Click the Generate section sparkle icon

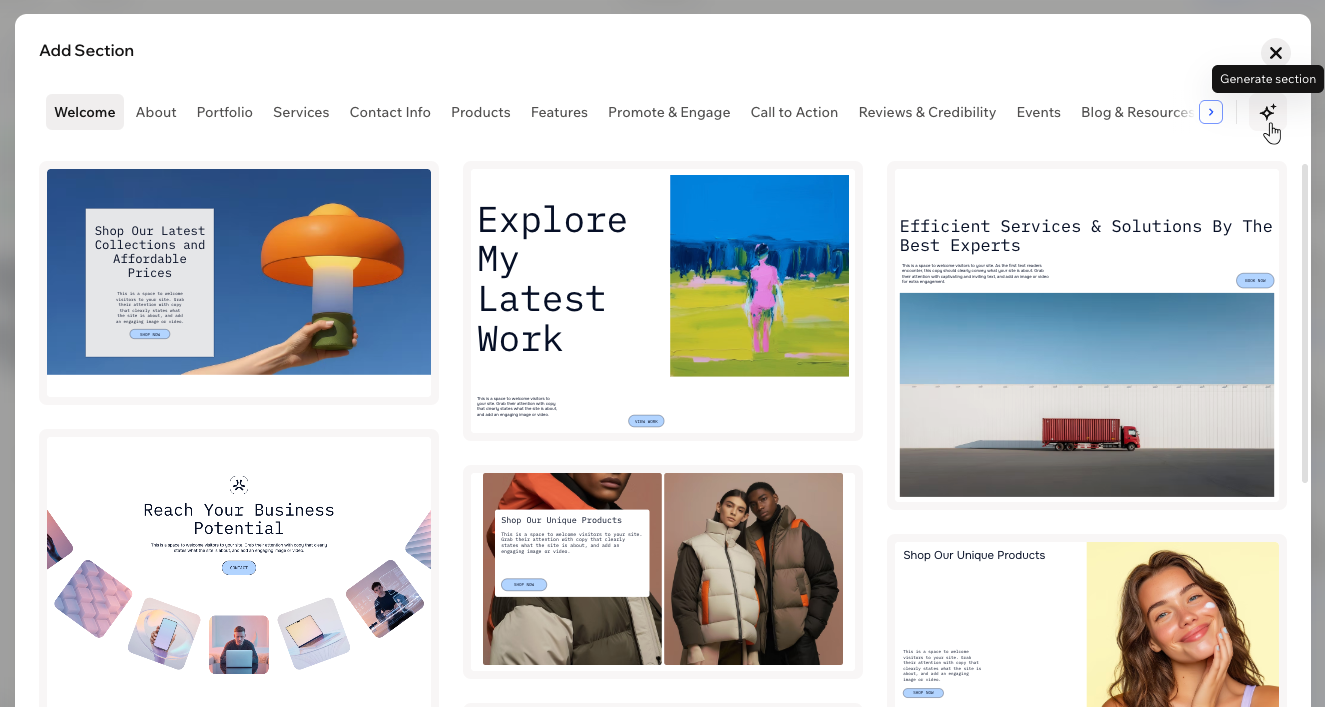(1267, 112)
